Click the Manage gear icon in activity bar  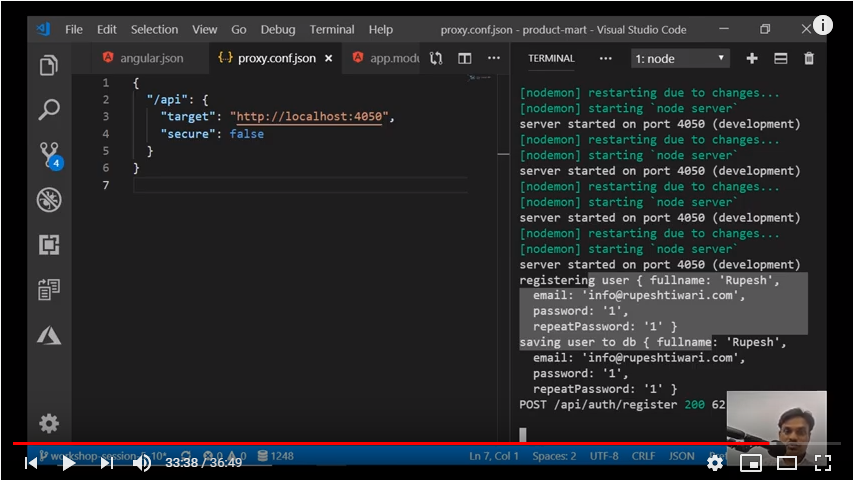48,423
